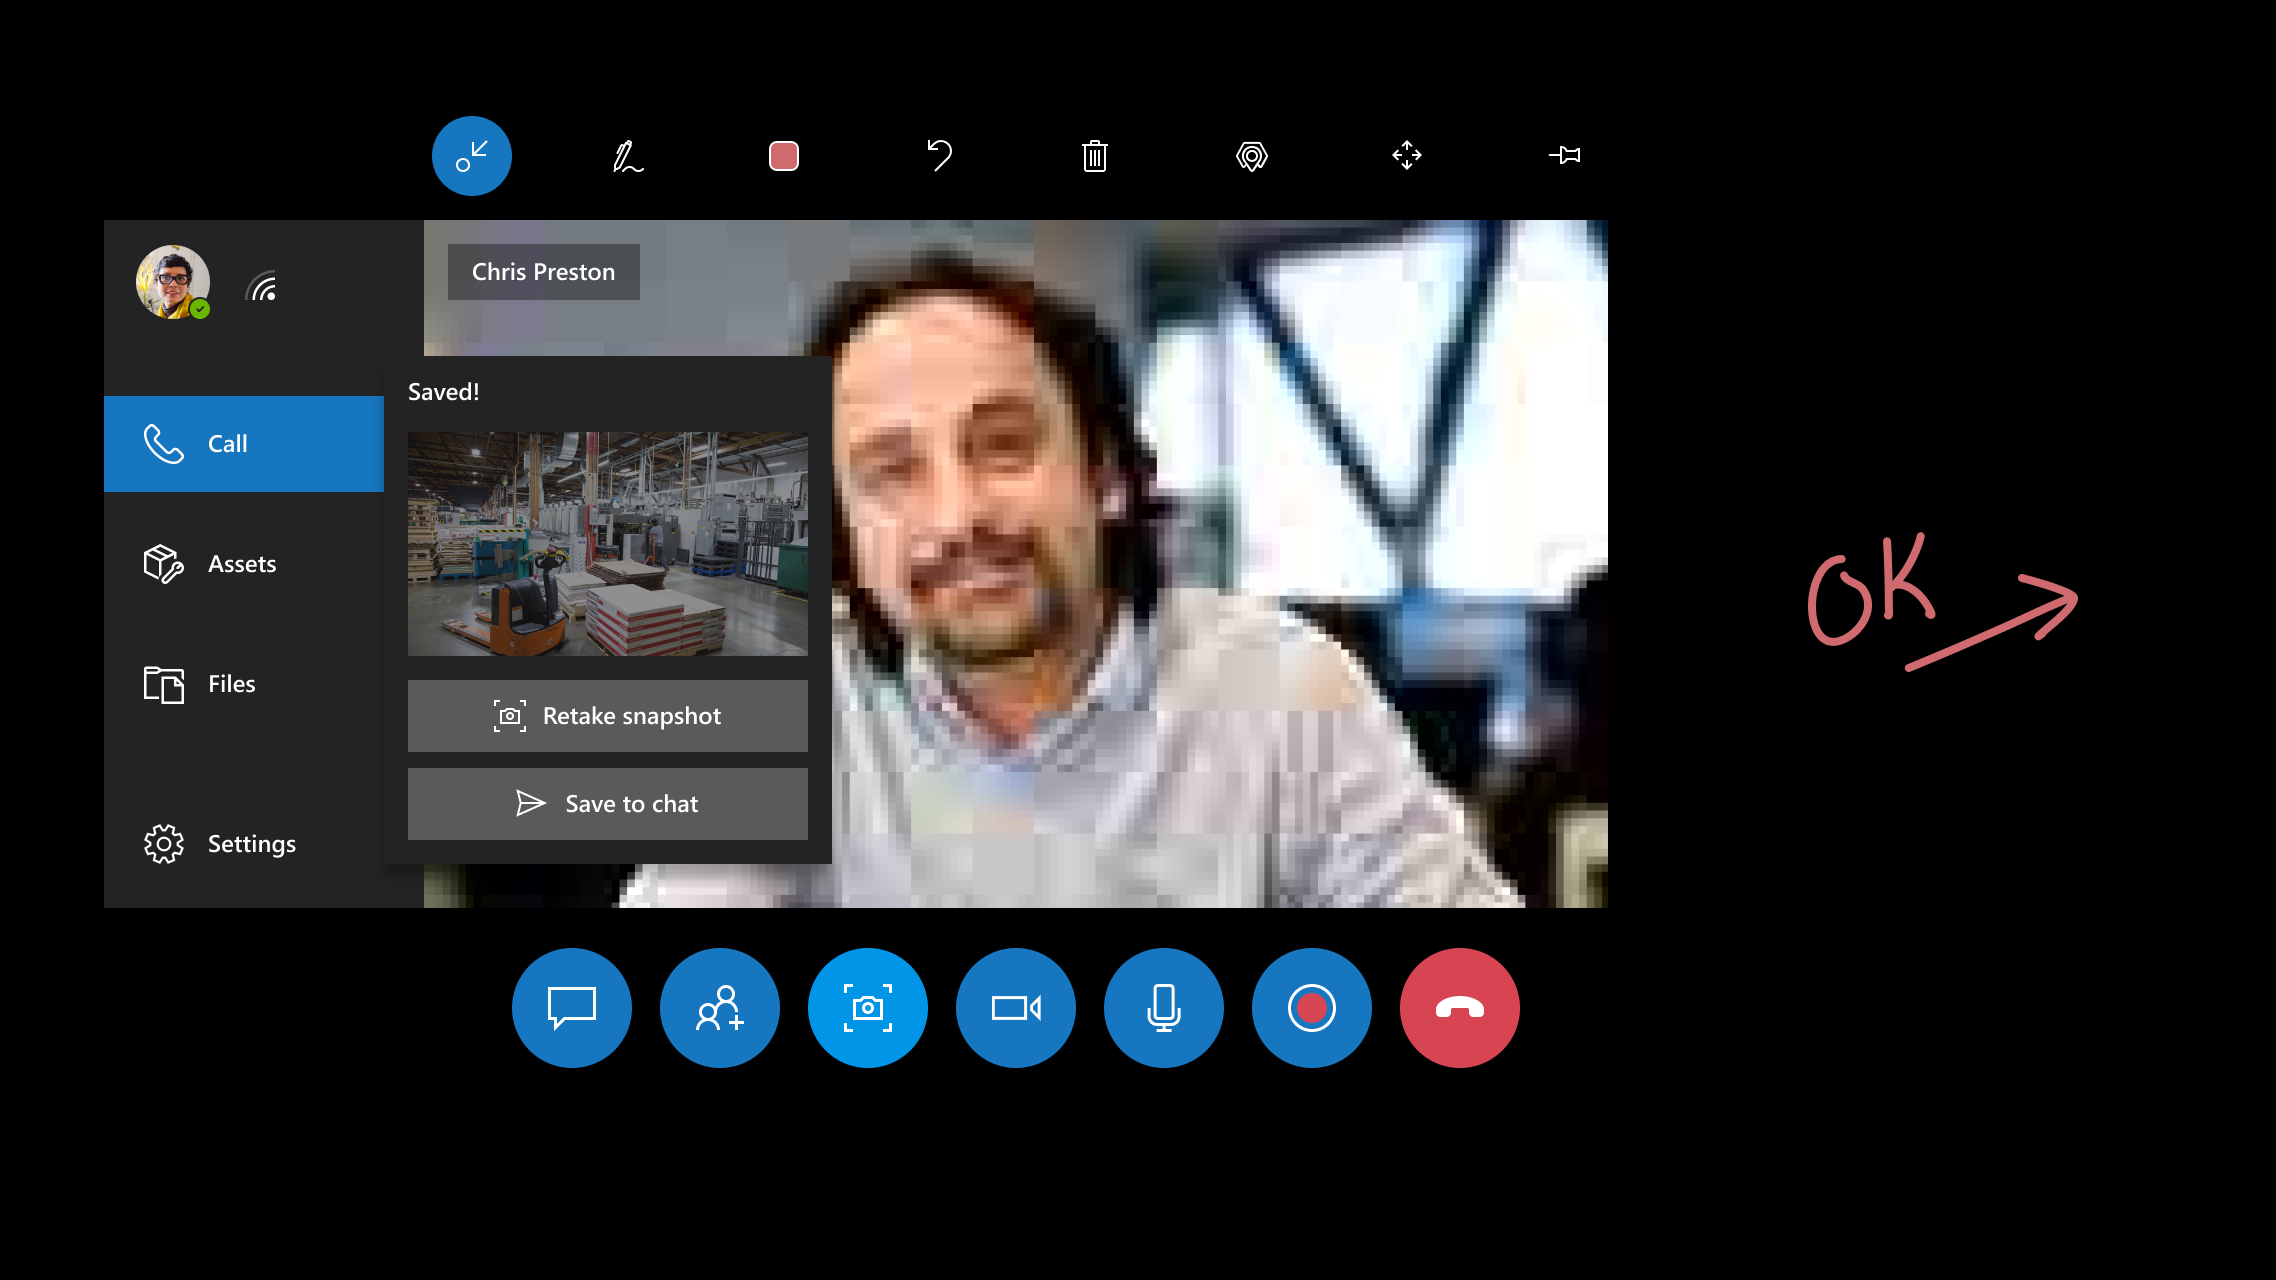Screen dimensions: 2276x1280
Task: Click the add participant icon
Action: click(719, 1008)
